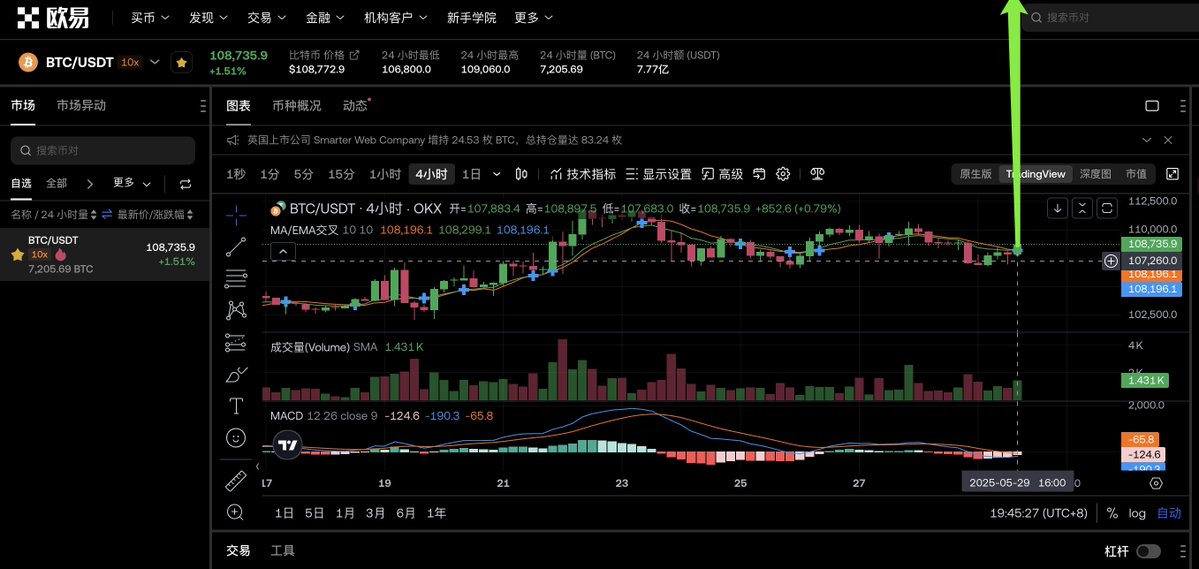Toggle the 杠杆 leverage switch
This screenshot has width=1199, height=569.
[1148, 551]
